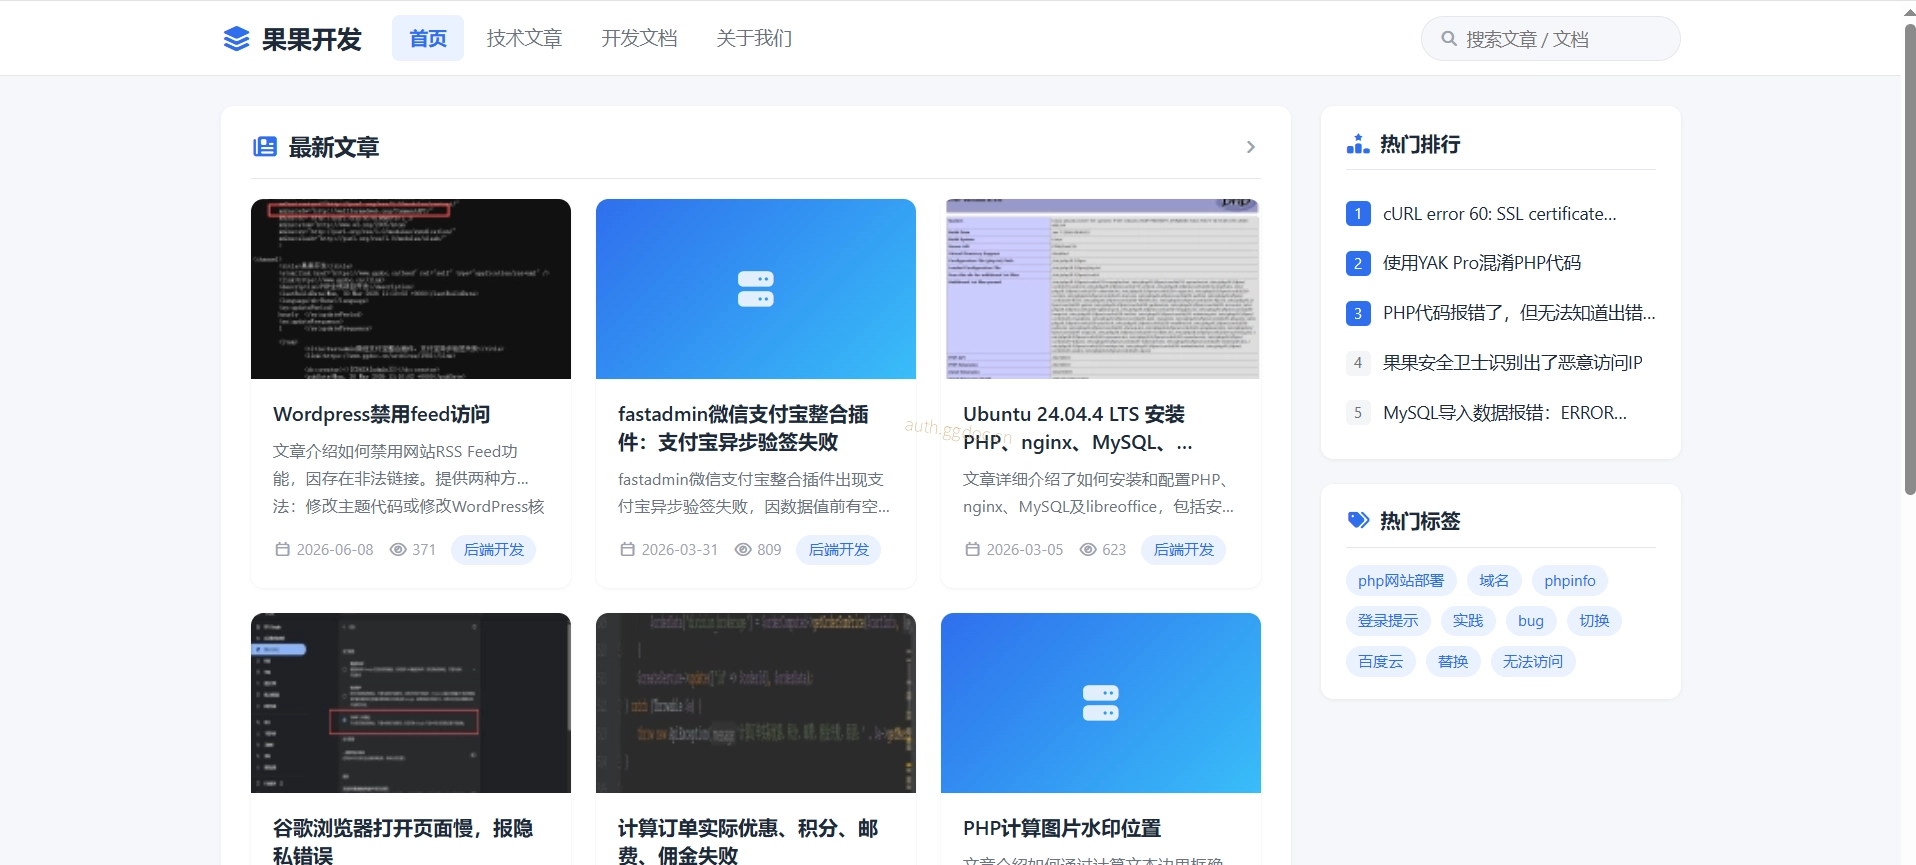
Task: Click the calendar icon beside 2026-06-08
Action: (x=283, y=549)
